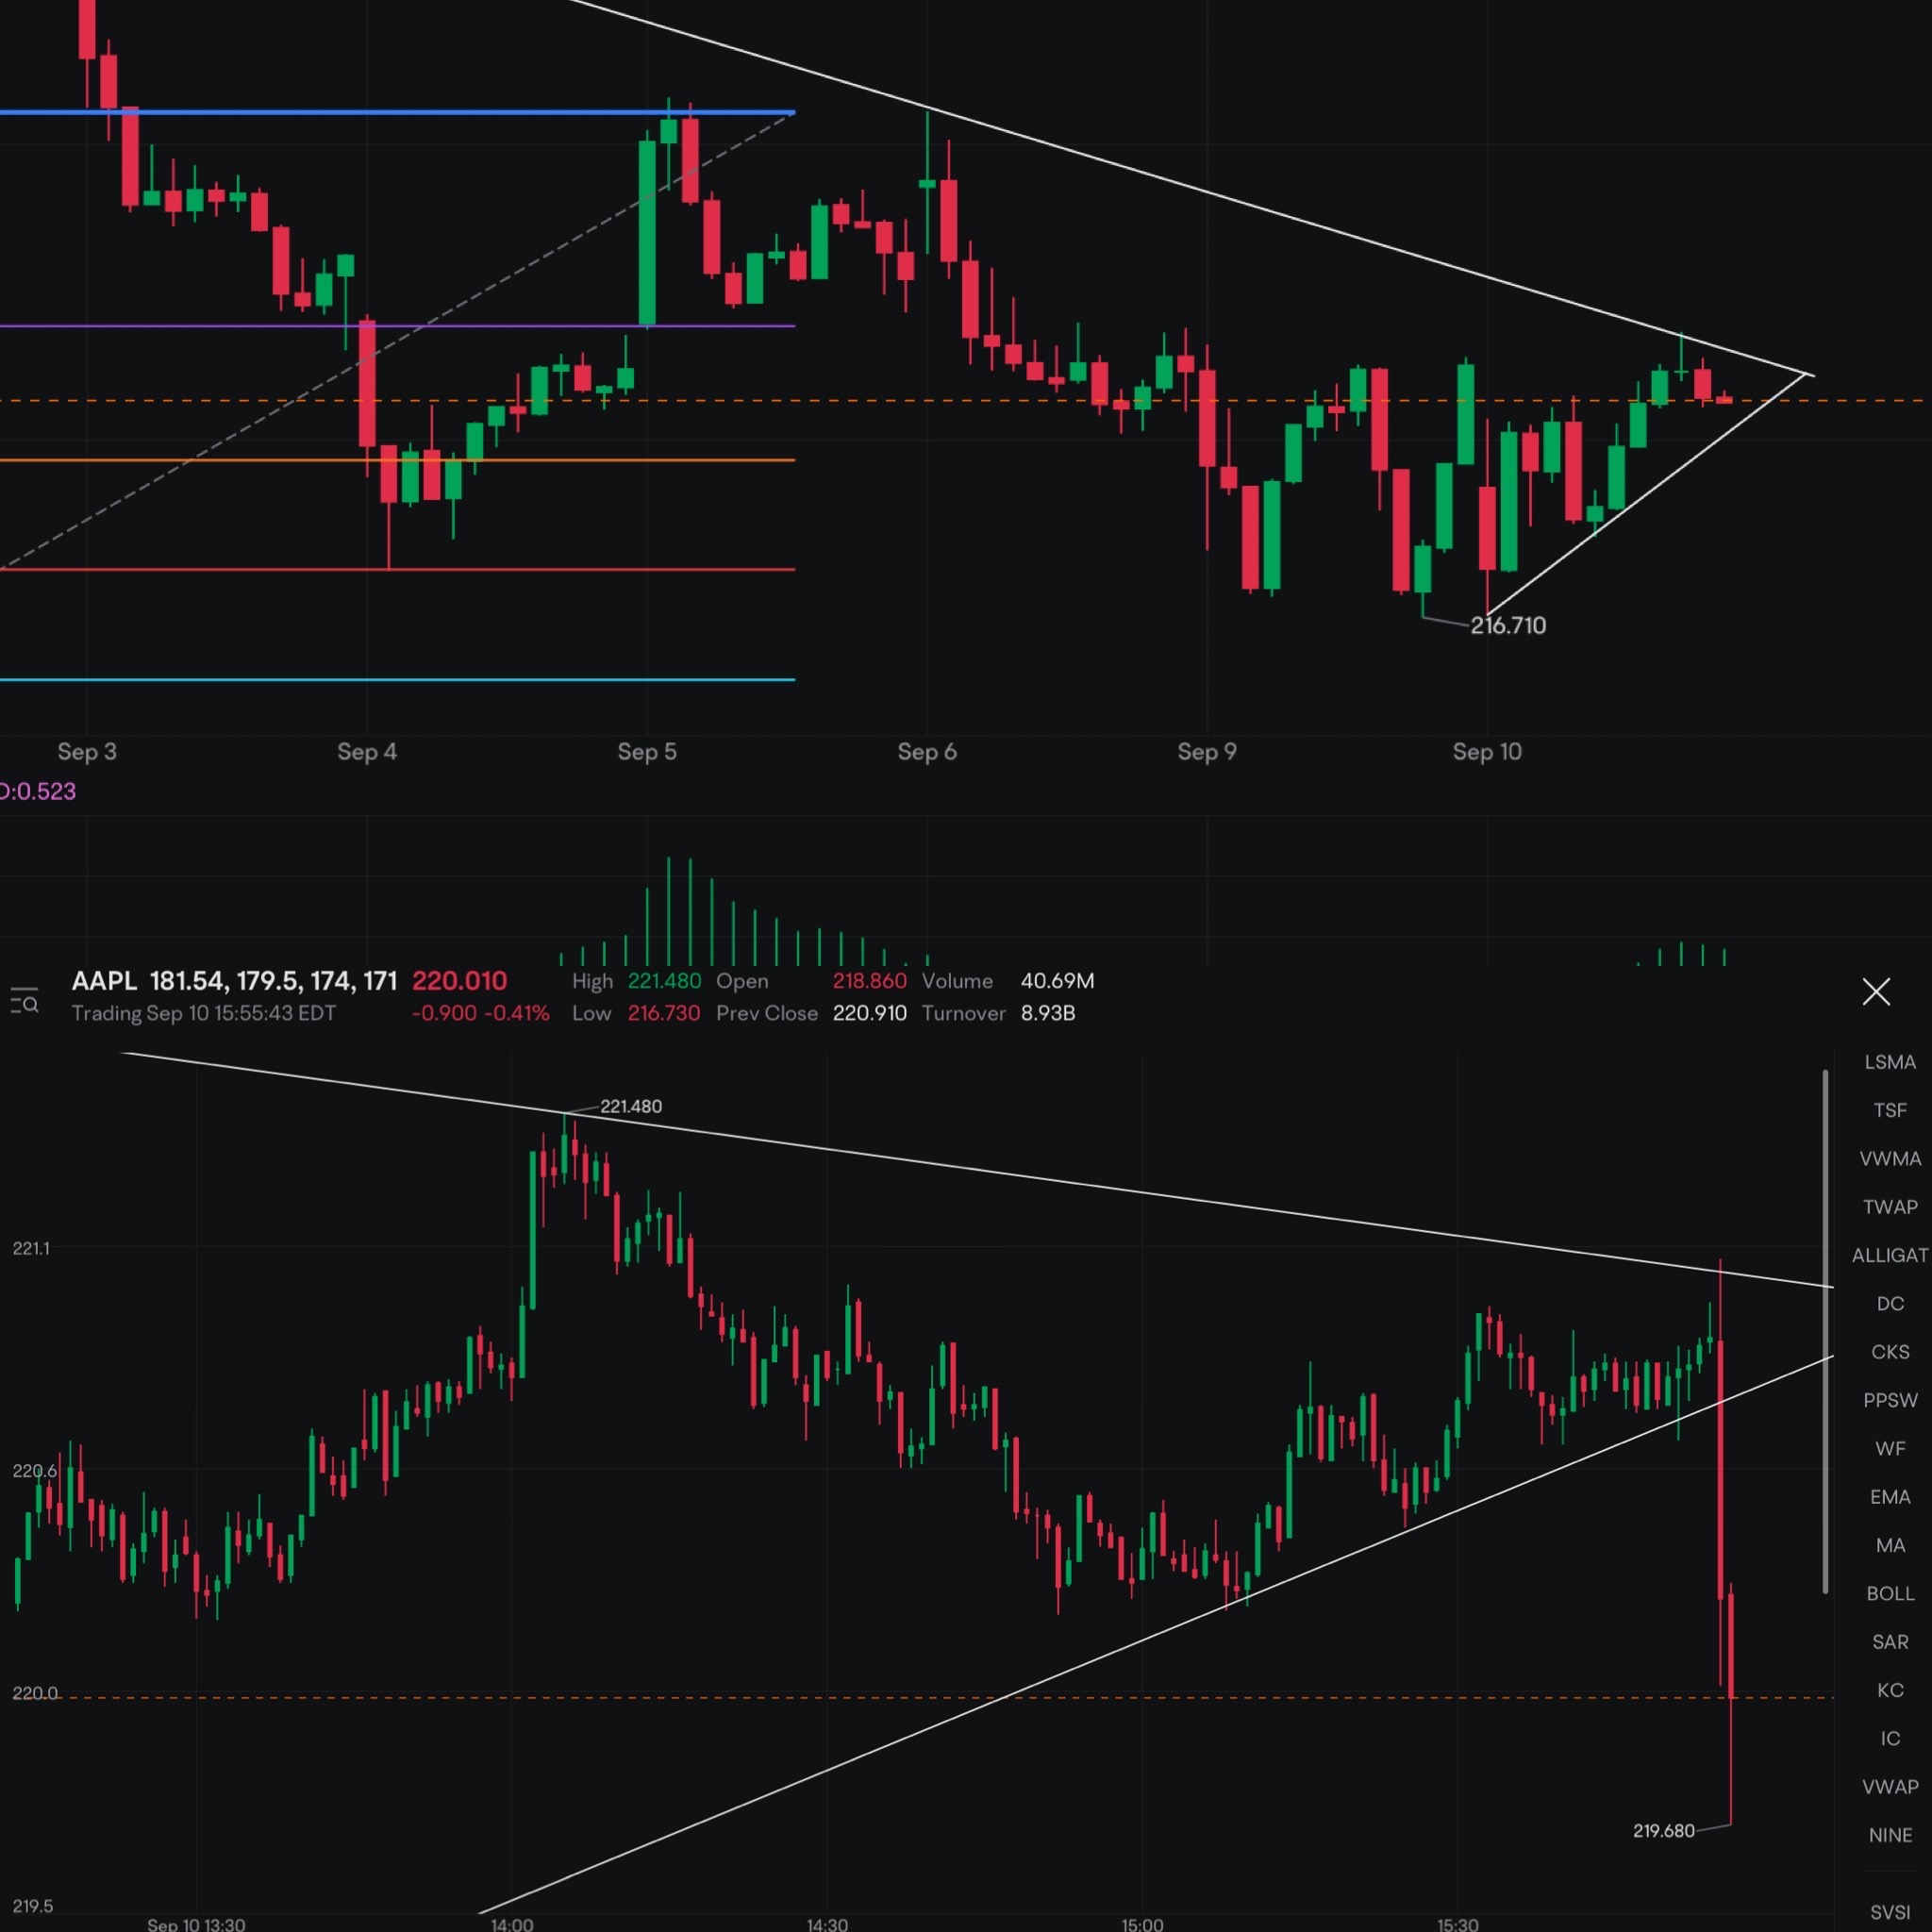The width and height of the screenshot is (1932, 1932).
Task: Apply the VWAP indicator
Action: pyautogui.click(x=1889, y=1787)
